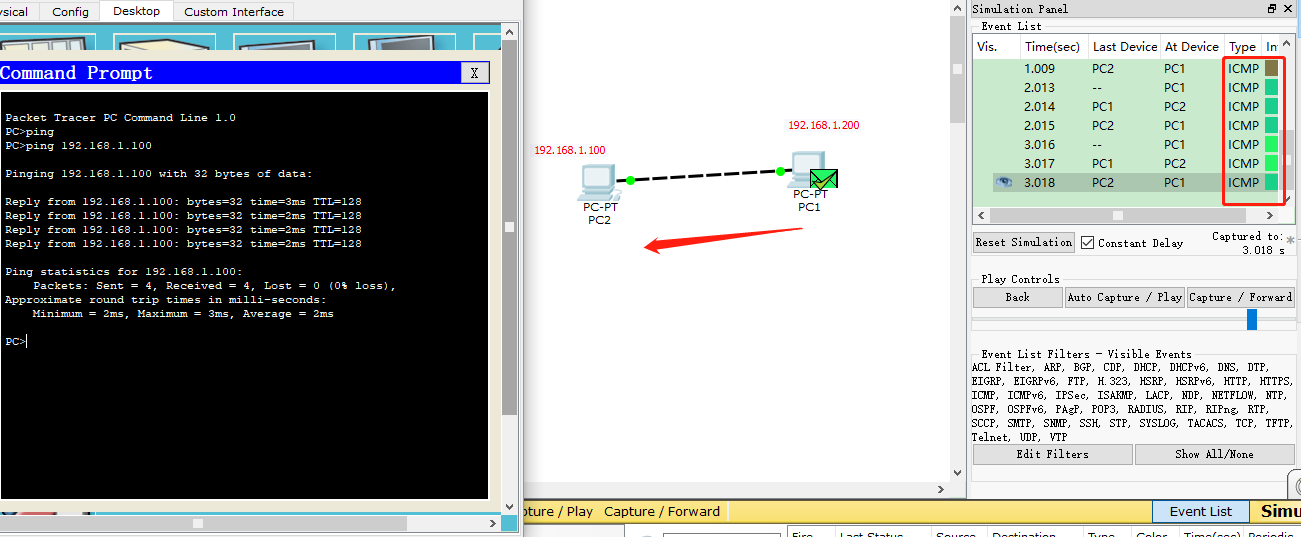Select the event row at 3.016 seconds

[x=1128, y=144]
